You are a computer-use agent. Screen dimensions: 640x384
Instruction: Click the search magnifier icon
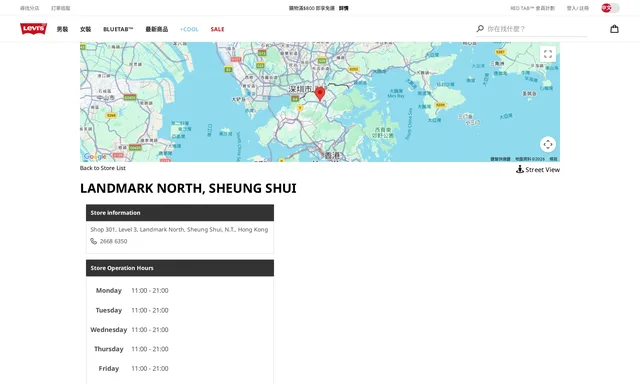480,29
